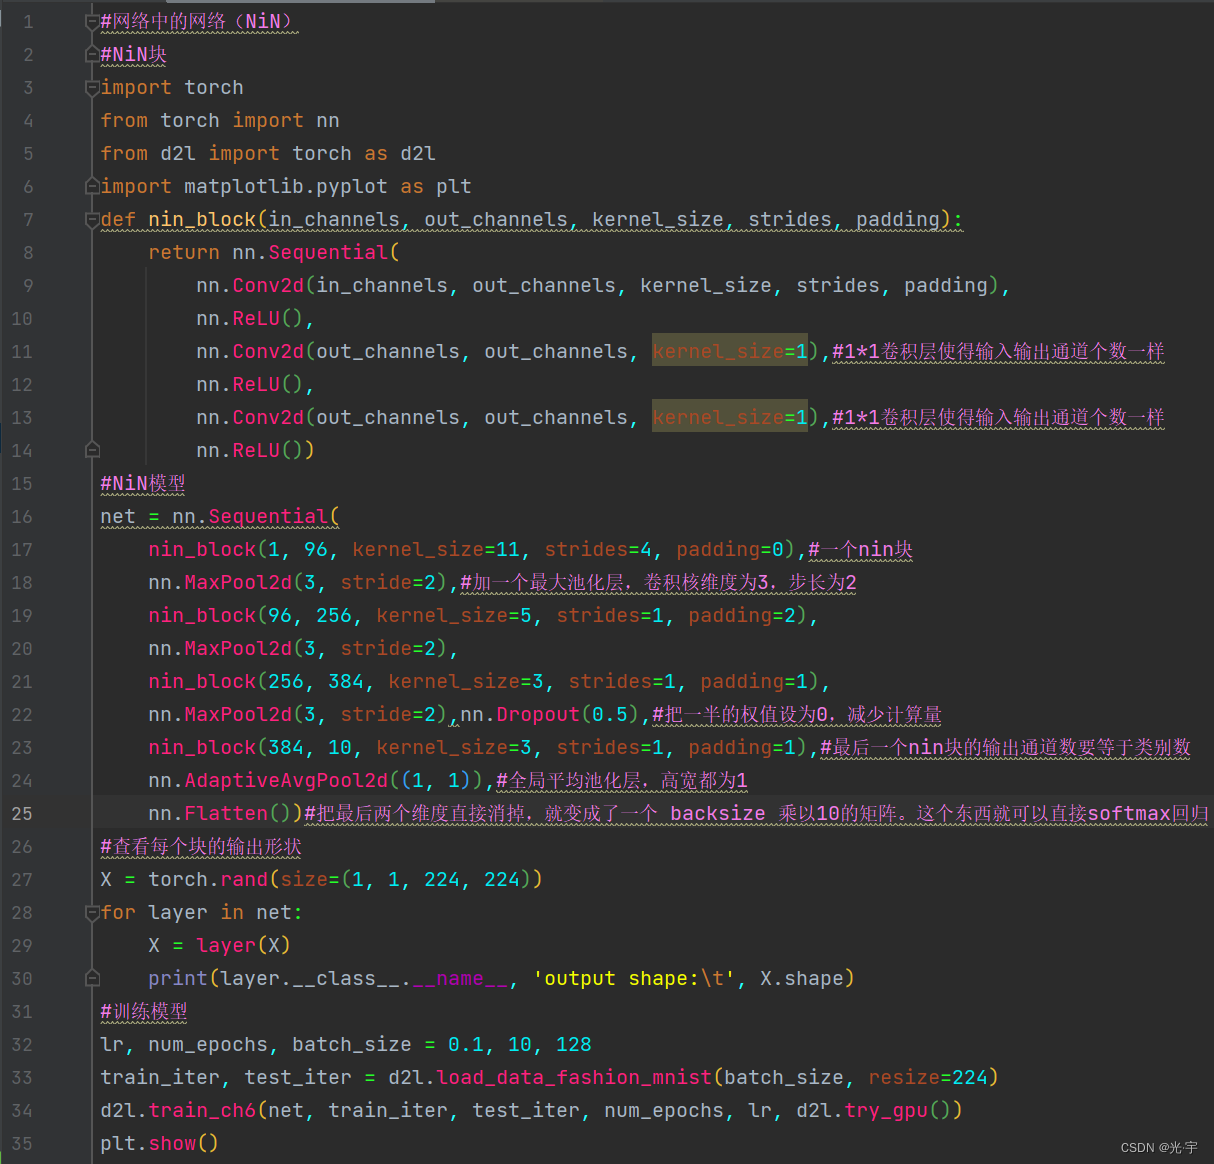
Task: Click the fold marker beside "#NiN块" comment
Action: pos(91,54)
